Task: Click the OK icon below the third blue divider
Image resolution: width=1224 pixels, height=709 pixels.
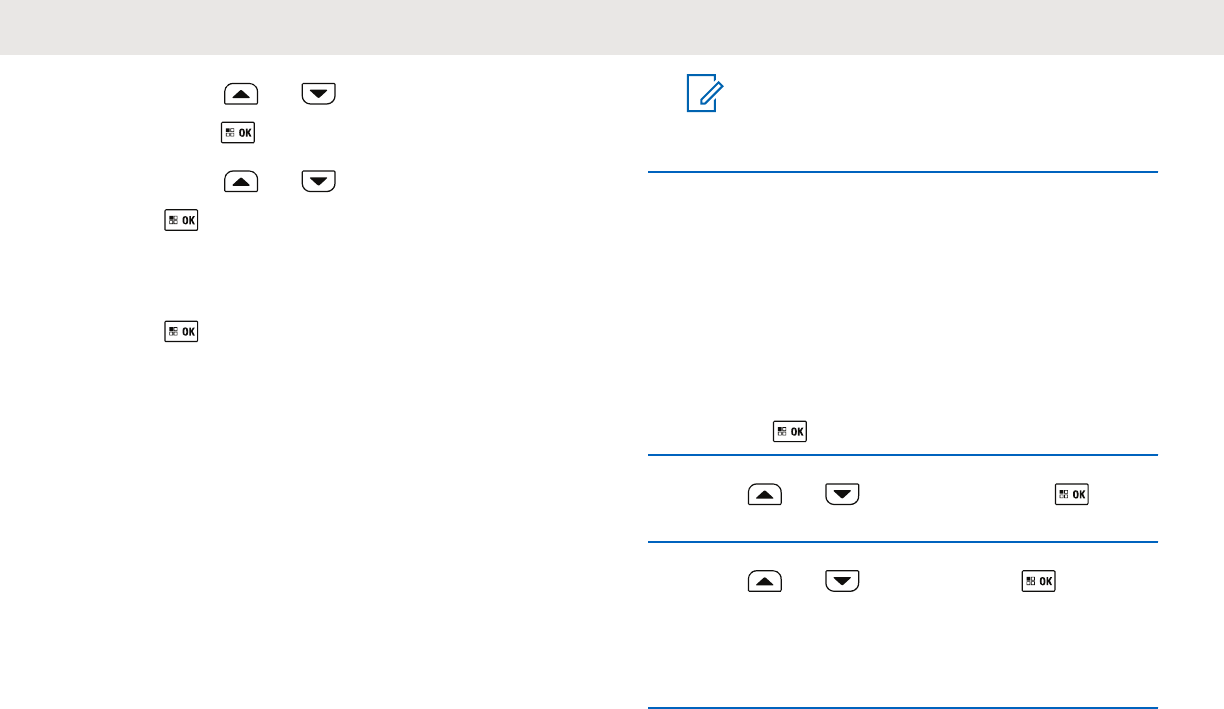Action: click(1038, 581)
